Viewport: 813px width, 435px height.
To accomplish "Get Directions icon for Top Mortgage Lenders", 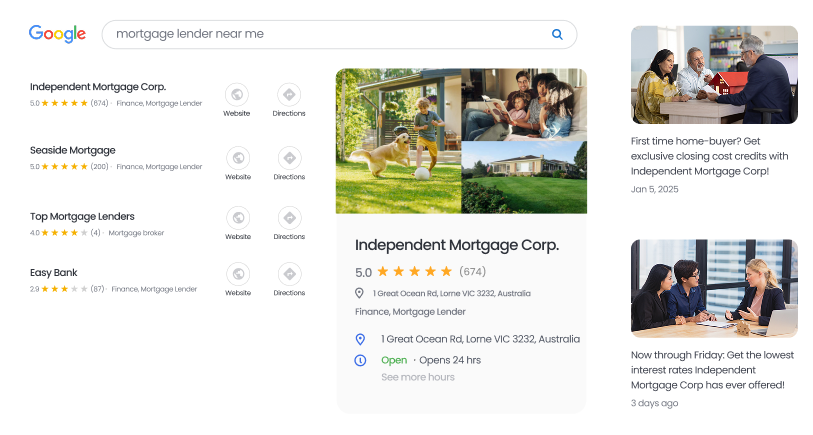I will coord(289,218).
